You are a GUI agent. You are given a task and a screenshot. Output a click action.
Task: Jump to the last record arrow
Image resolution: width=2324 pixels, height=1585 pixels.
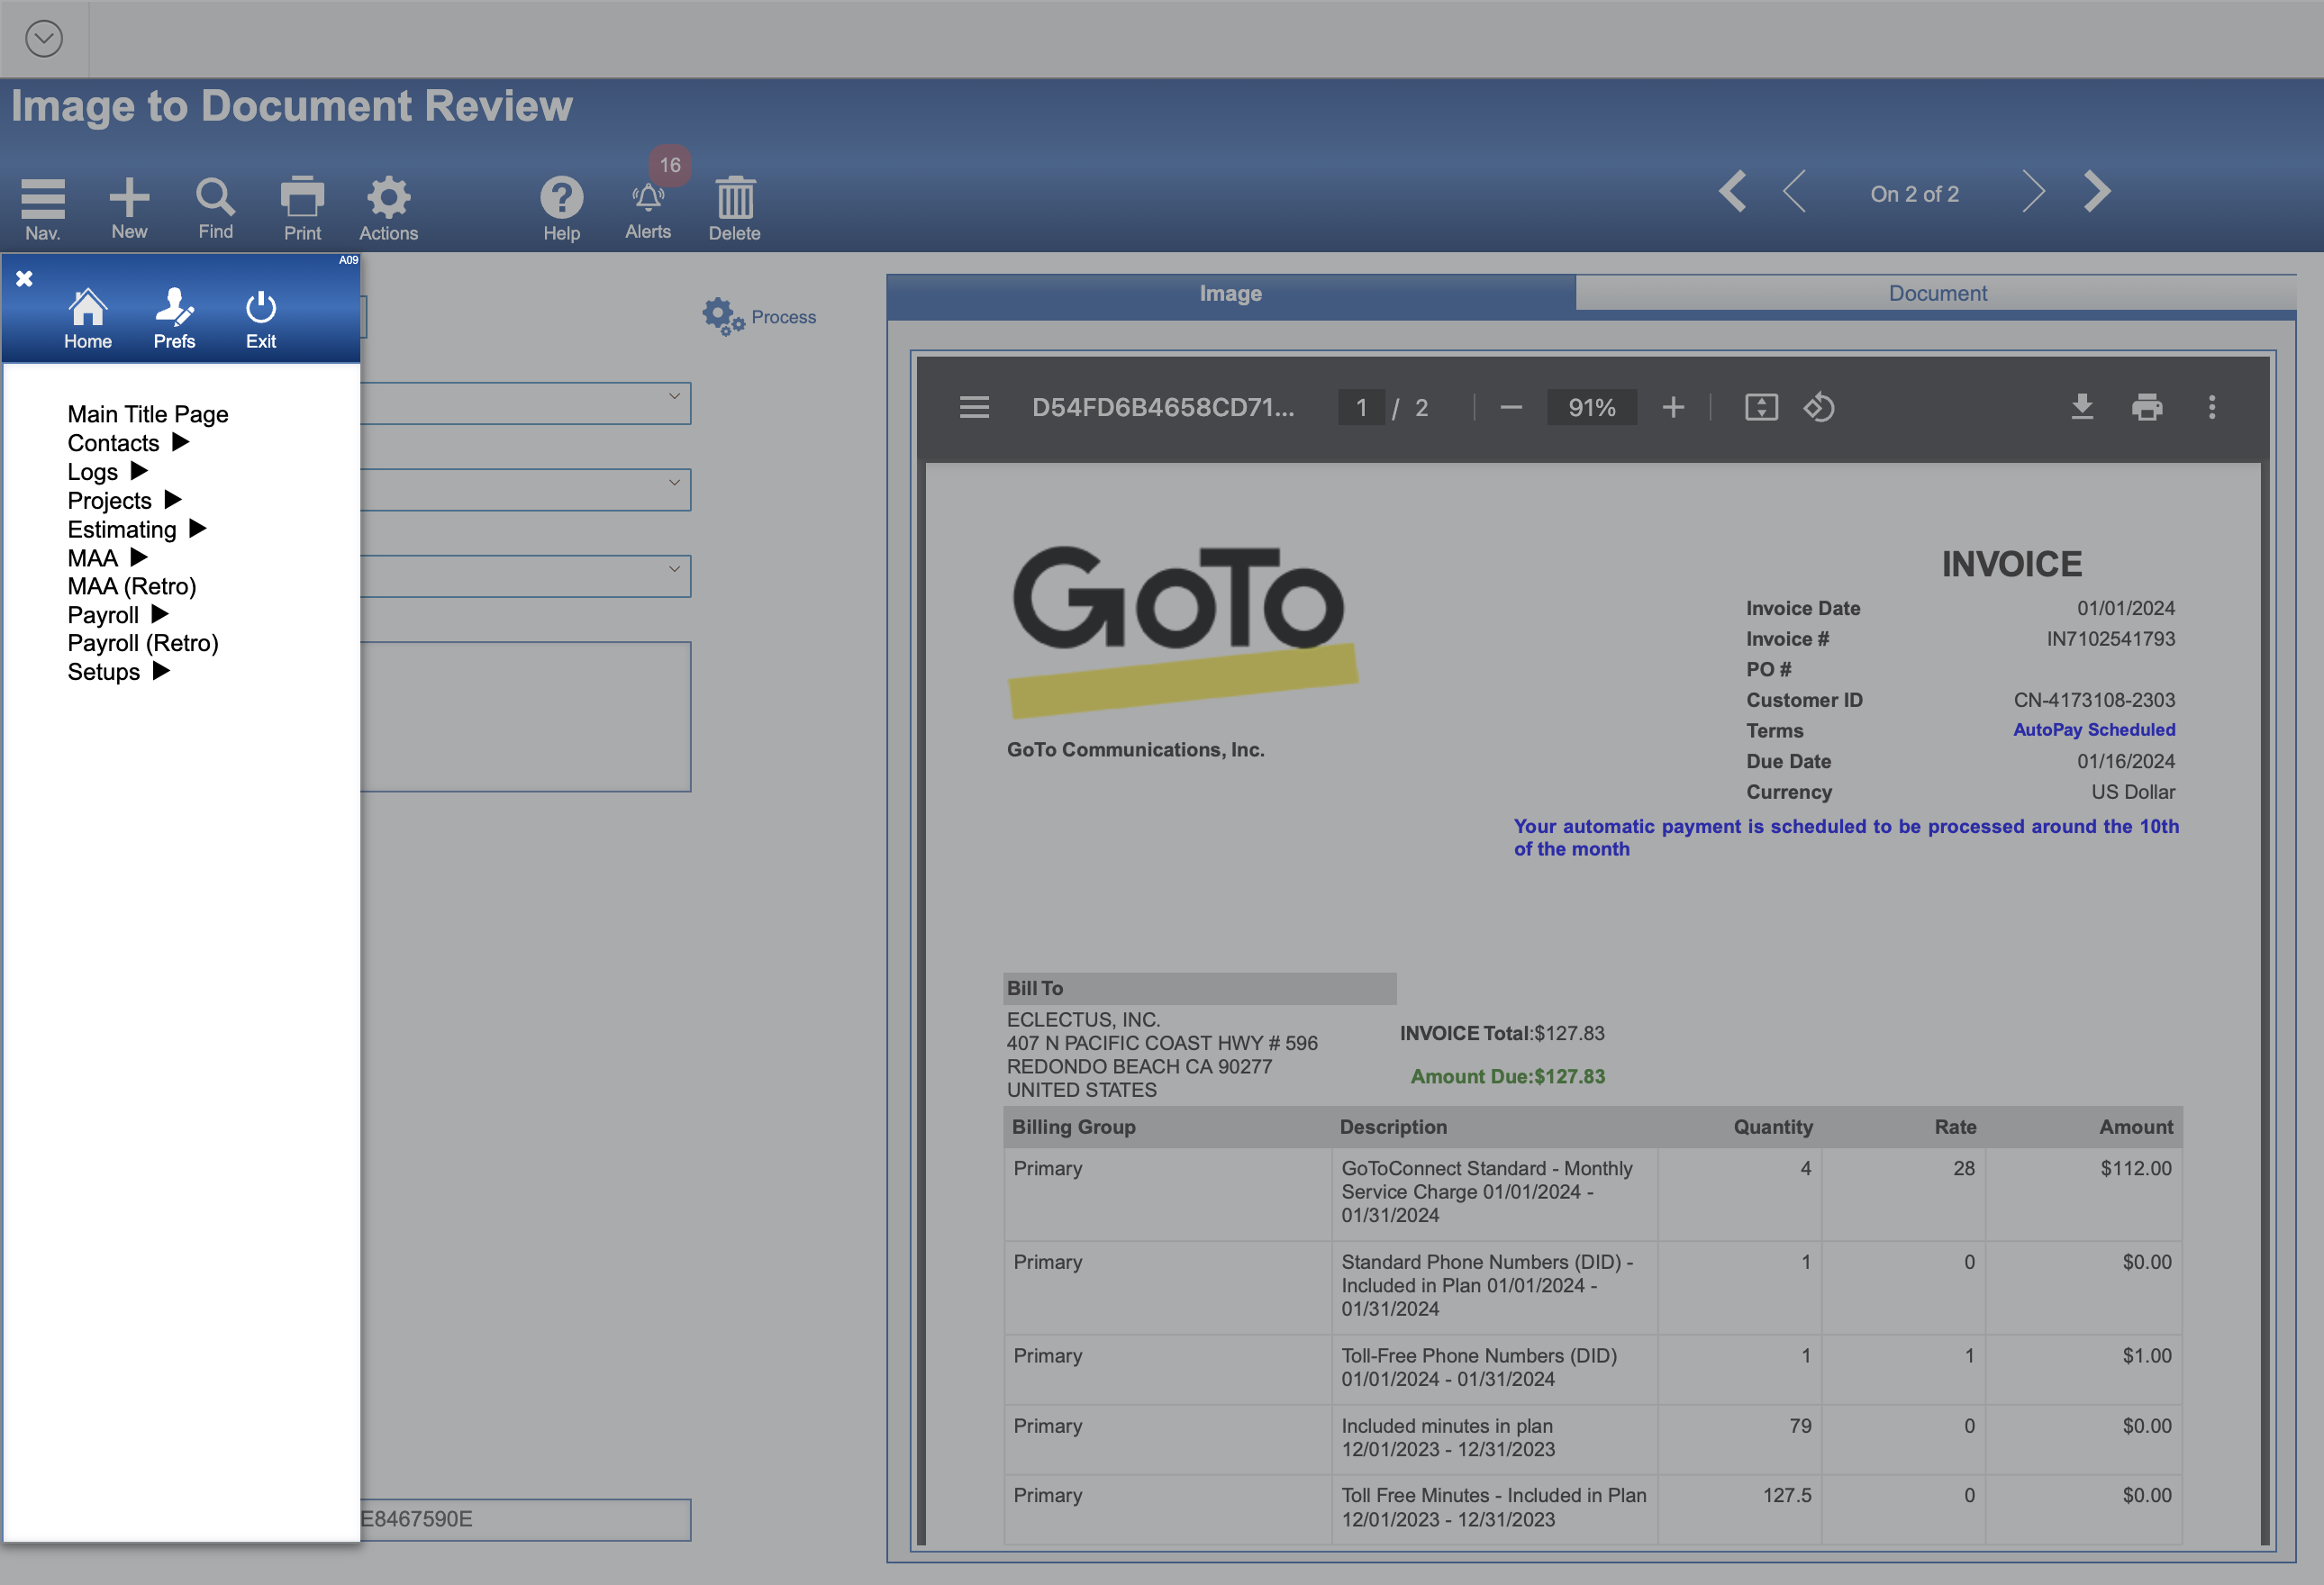point(2097,191)
